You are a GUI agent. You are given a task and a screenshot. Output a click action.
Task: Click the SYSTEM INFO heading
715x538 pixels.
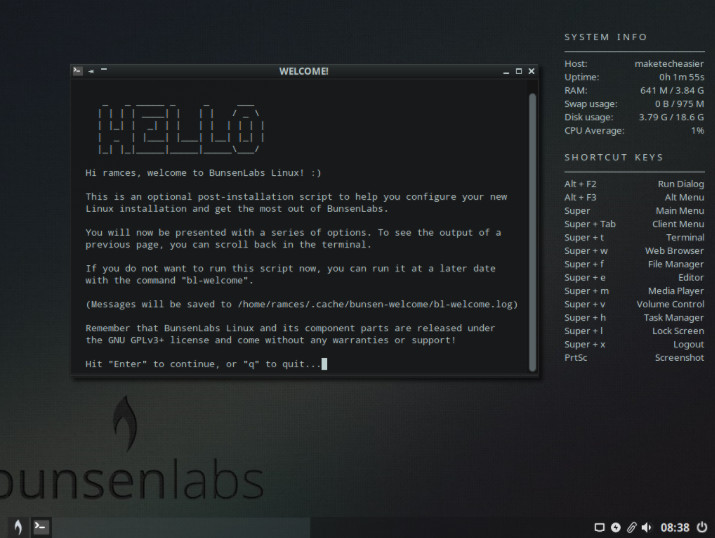click(606, 37)
